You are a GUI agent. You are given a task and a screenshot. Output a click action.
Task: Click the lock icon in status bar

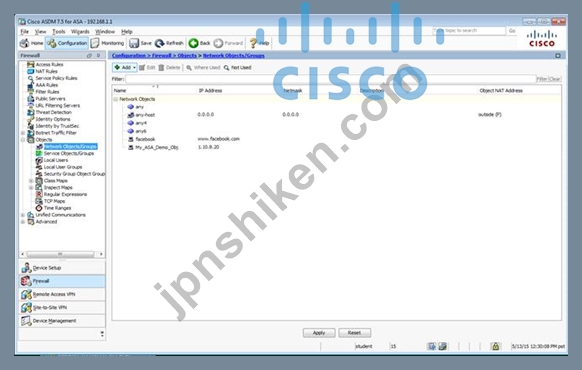tap(495, 346)
